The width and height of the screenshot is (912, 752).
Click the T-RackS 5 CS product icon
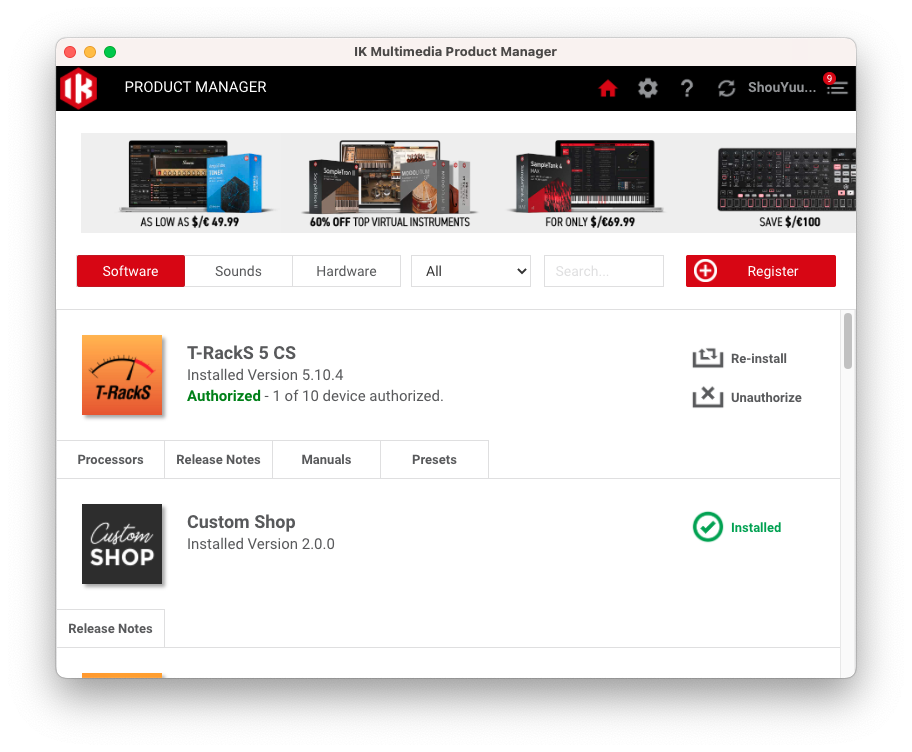pyautogui.click(x=122, y=375)
